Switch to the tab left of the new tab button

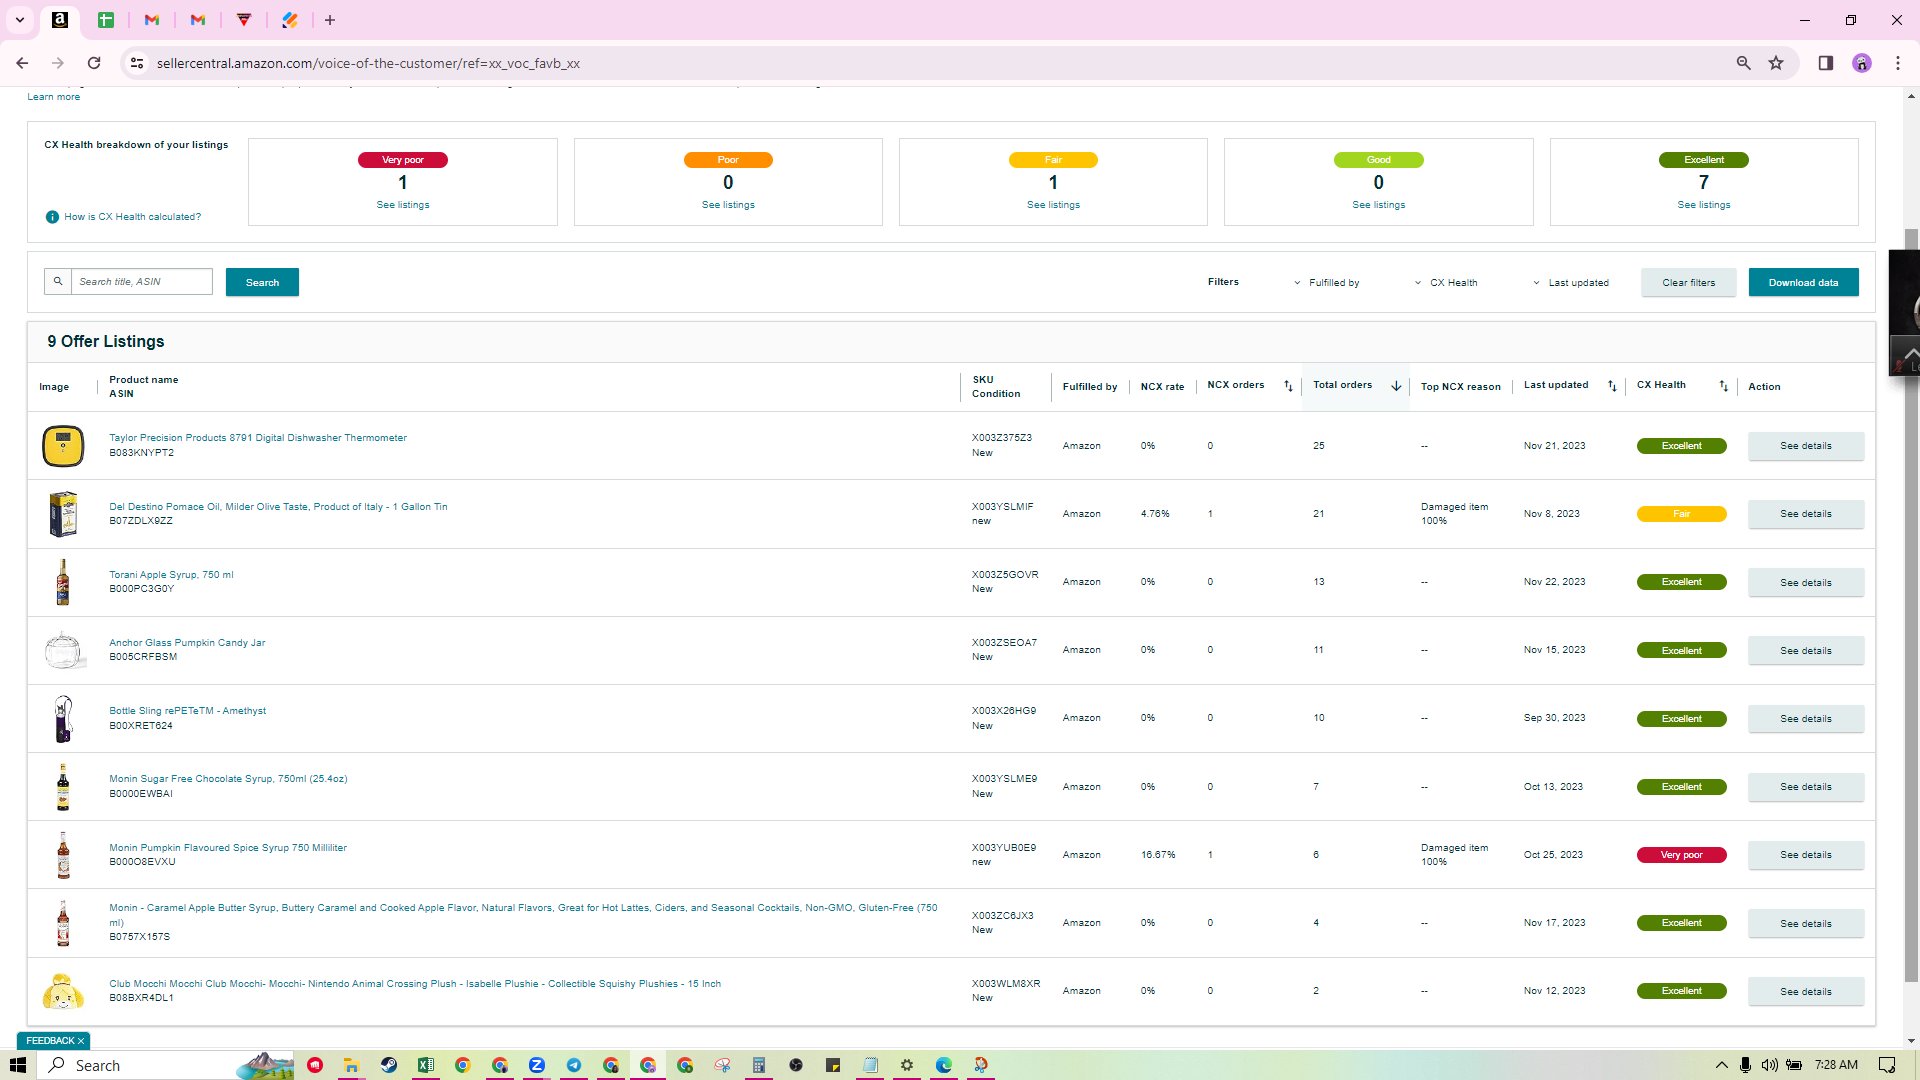coord(290,20)
